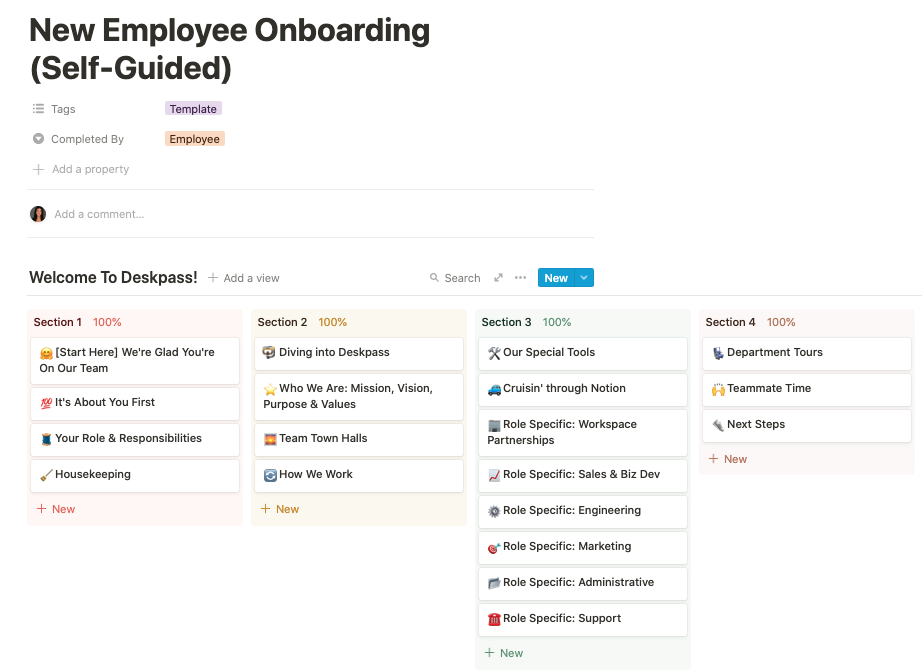Viewport: 922px width, 671px height.
Task: Click the Welcome To Deskpass! view title
Action: tap(113, 278)
